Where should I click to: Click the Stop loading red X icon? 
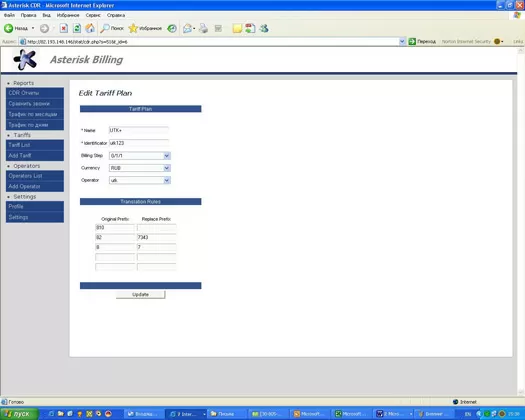[x=64, y=28]
